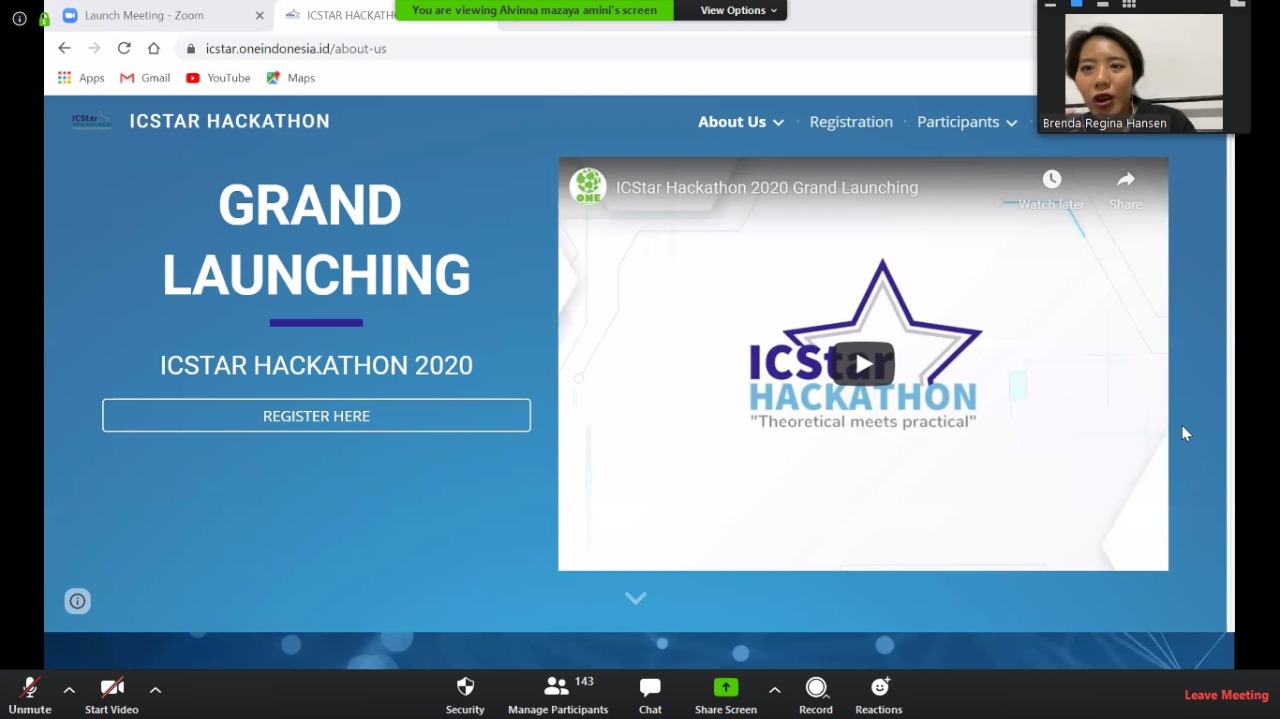Image resolution: width=1280 pixels, height=719 pixels.
Task: Open the View Options dropdown
Action: [739, 10]
